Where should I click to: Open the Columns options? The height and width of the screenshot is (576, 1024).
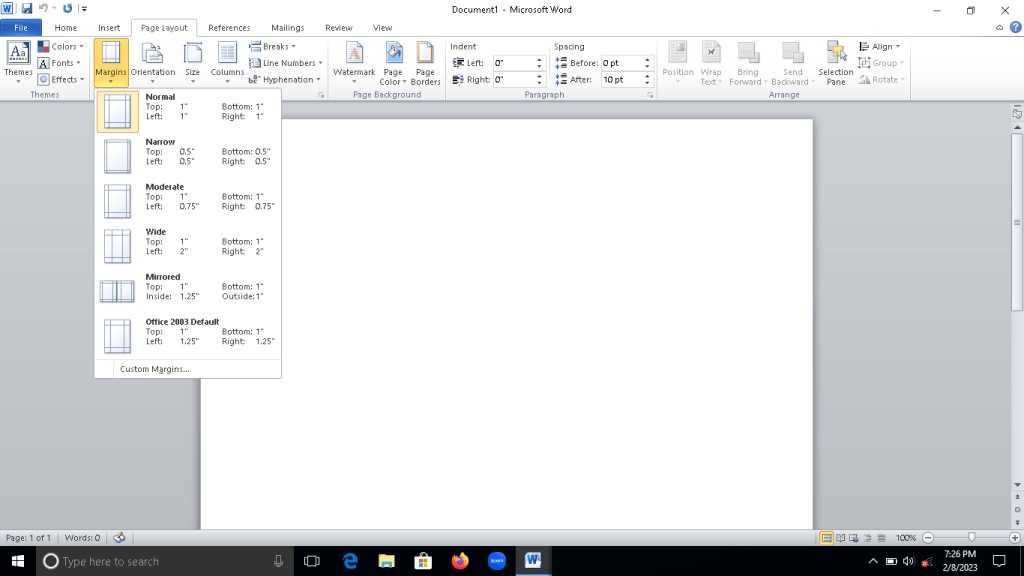point(227,62)
